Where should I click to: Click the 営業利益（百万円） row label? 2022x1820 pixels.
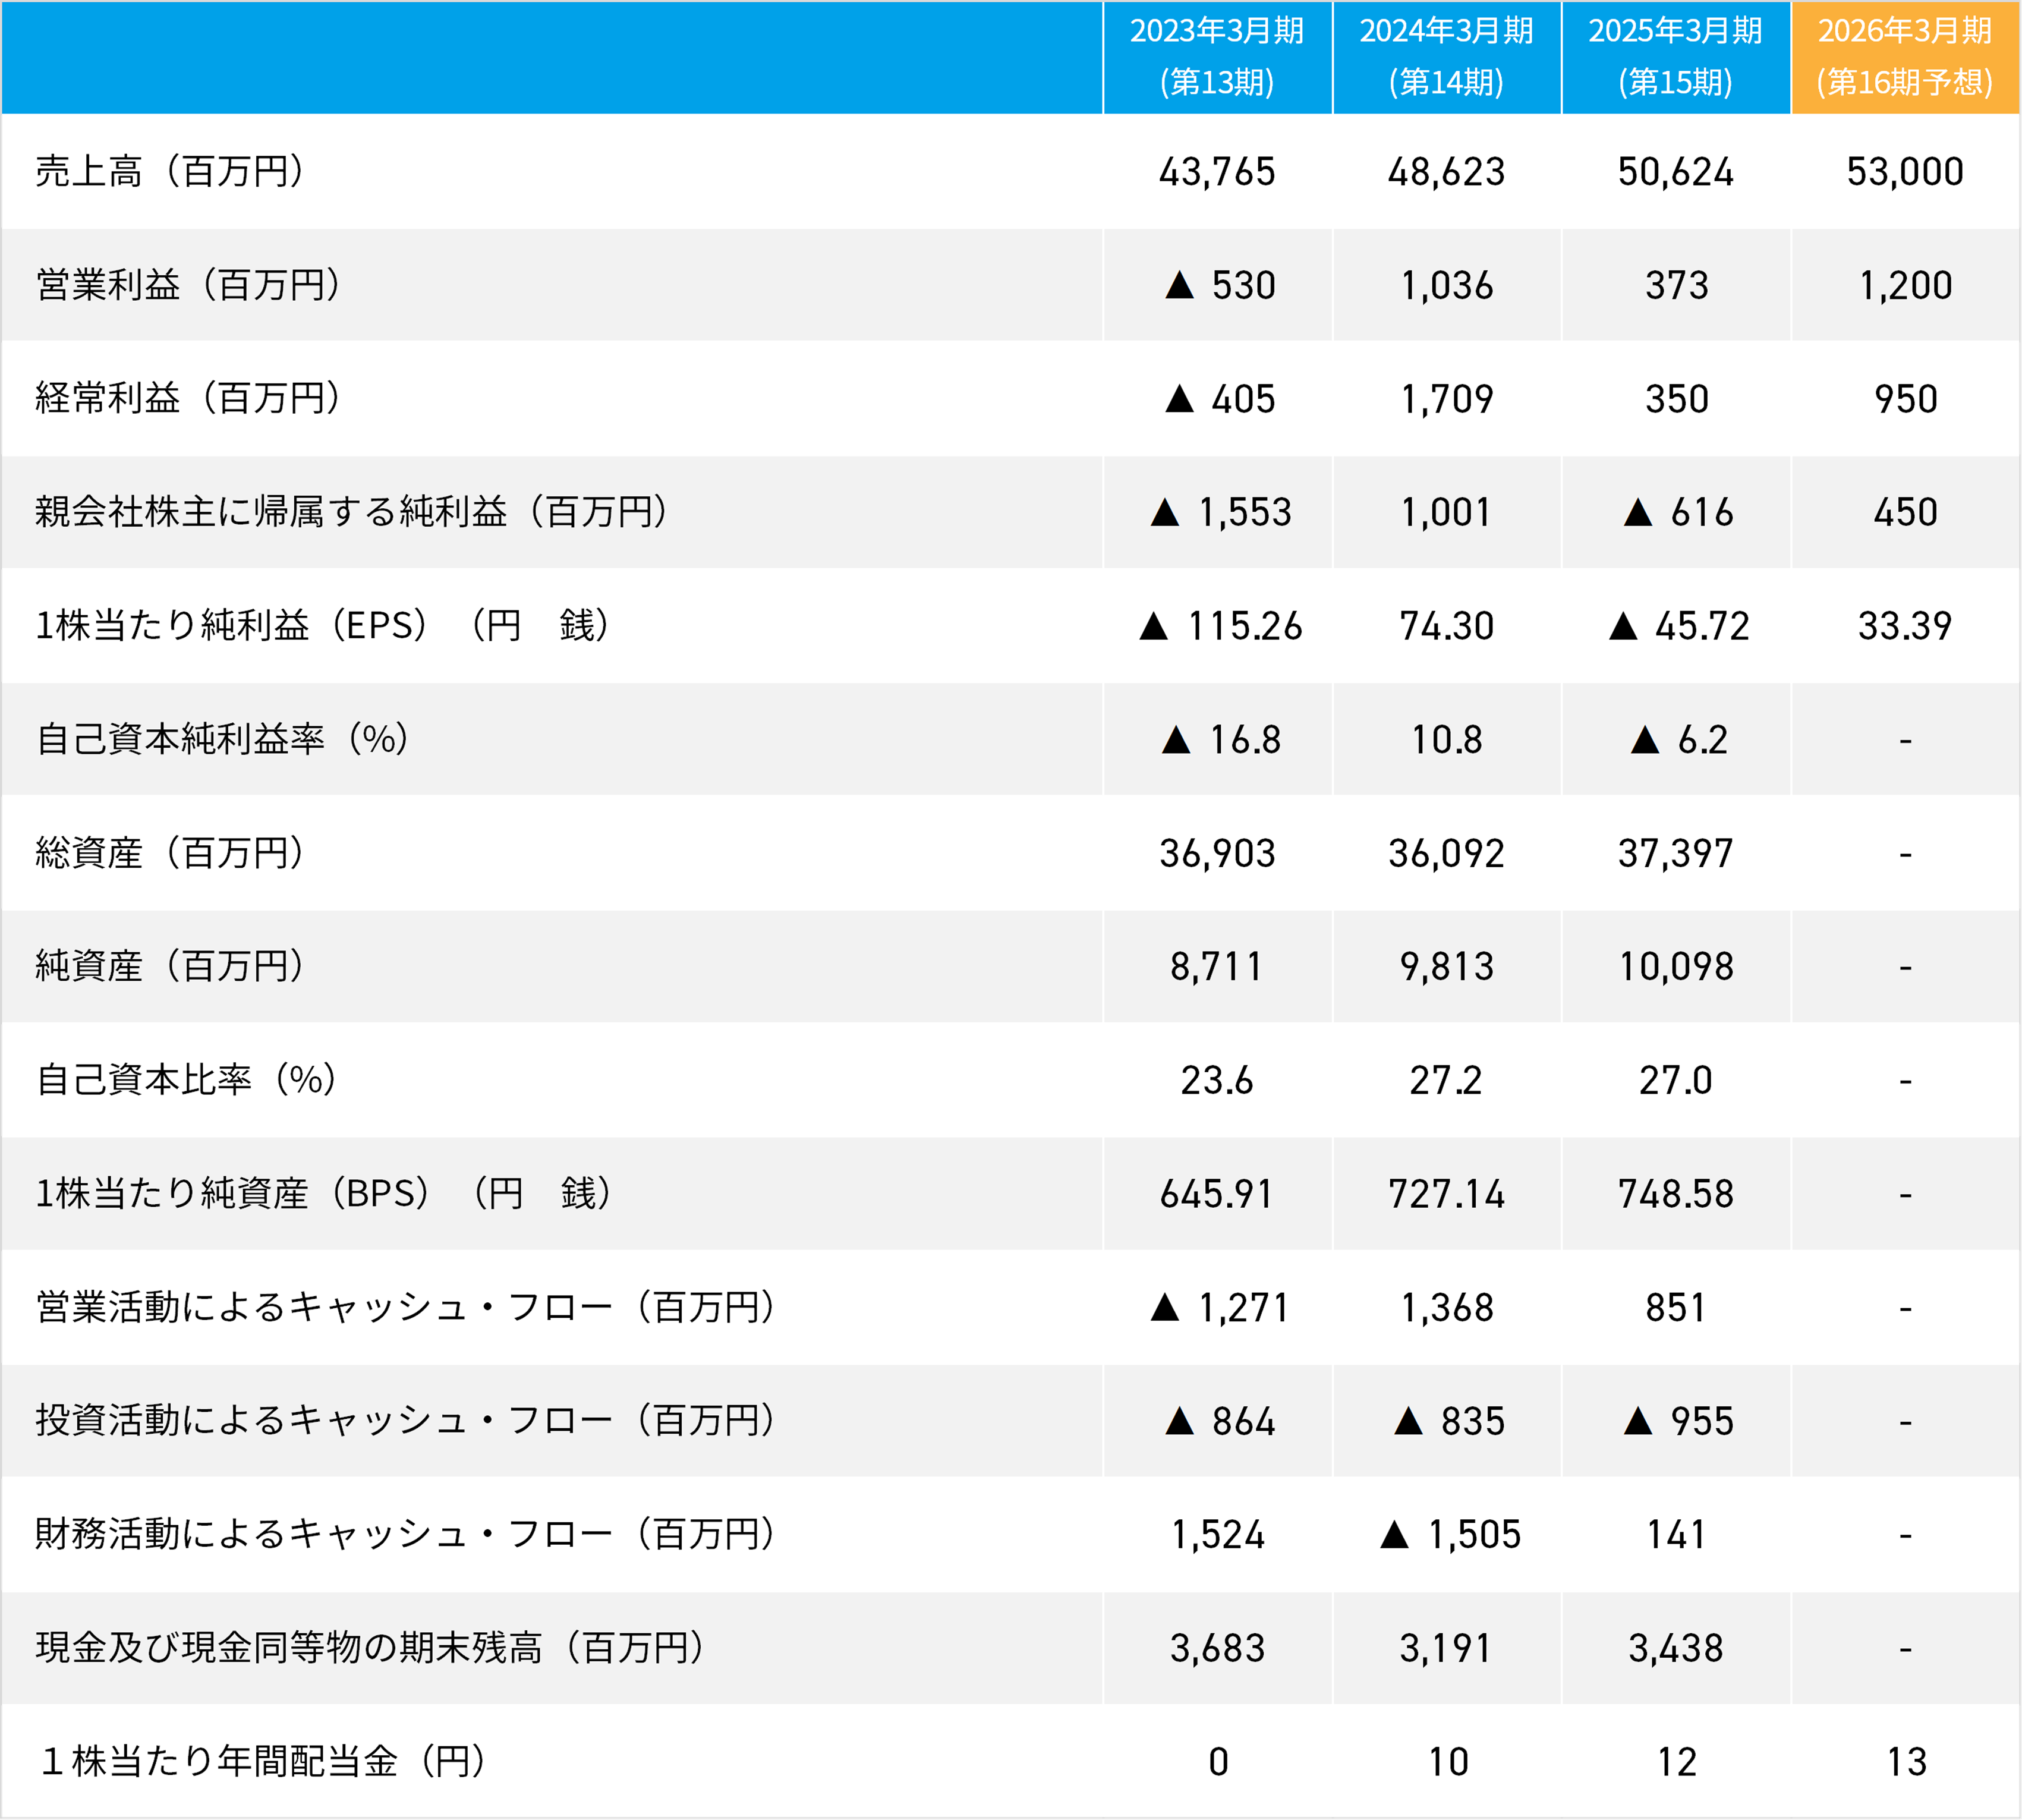tap(188, 285)
